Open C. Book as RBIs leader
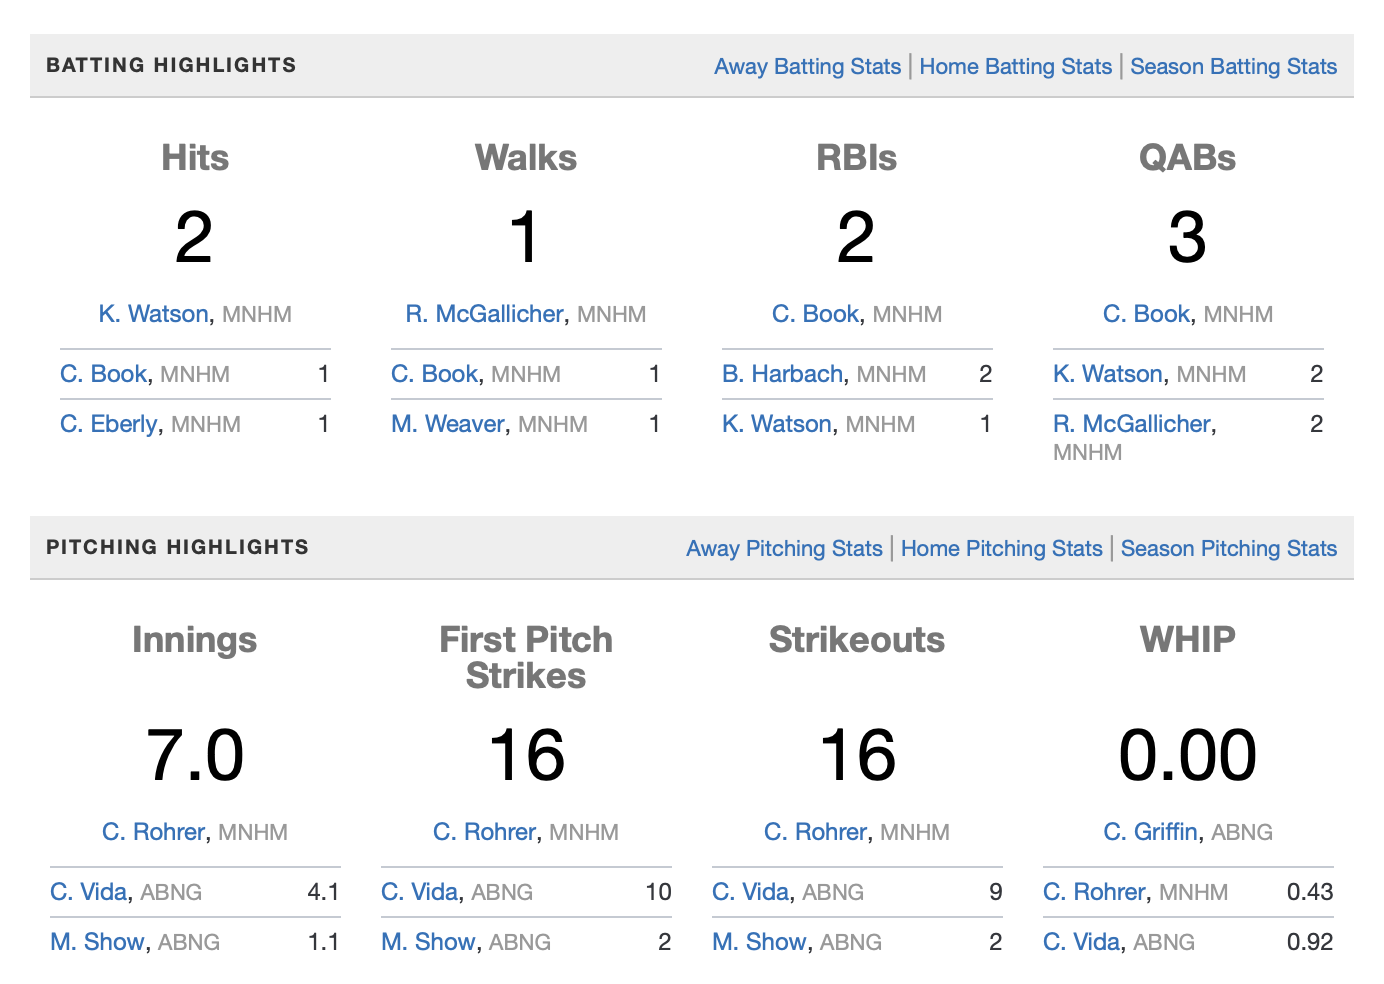This screenshot has height=984, width=1384. (x=815, y=314)
